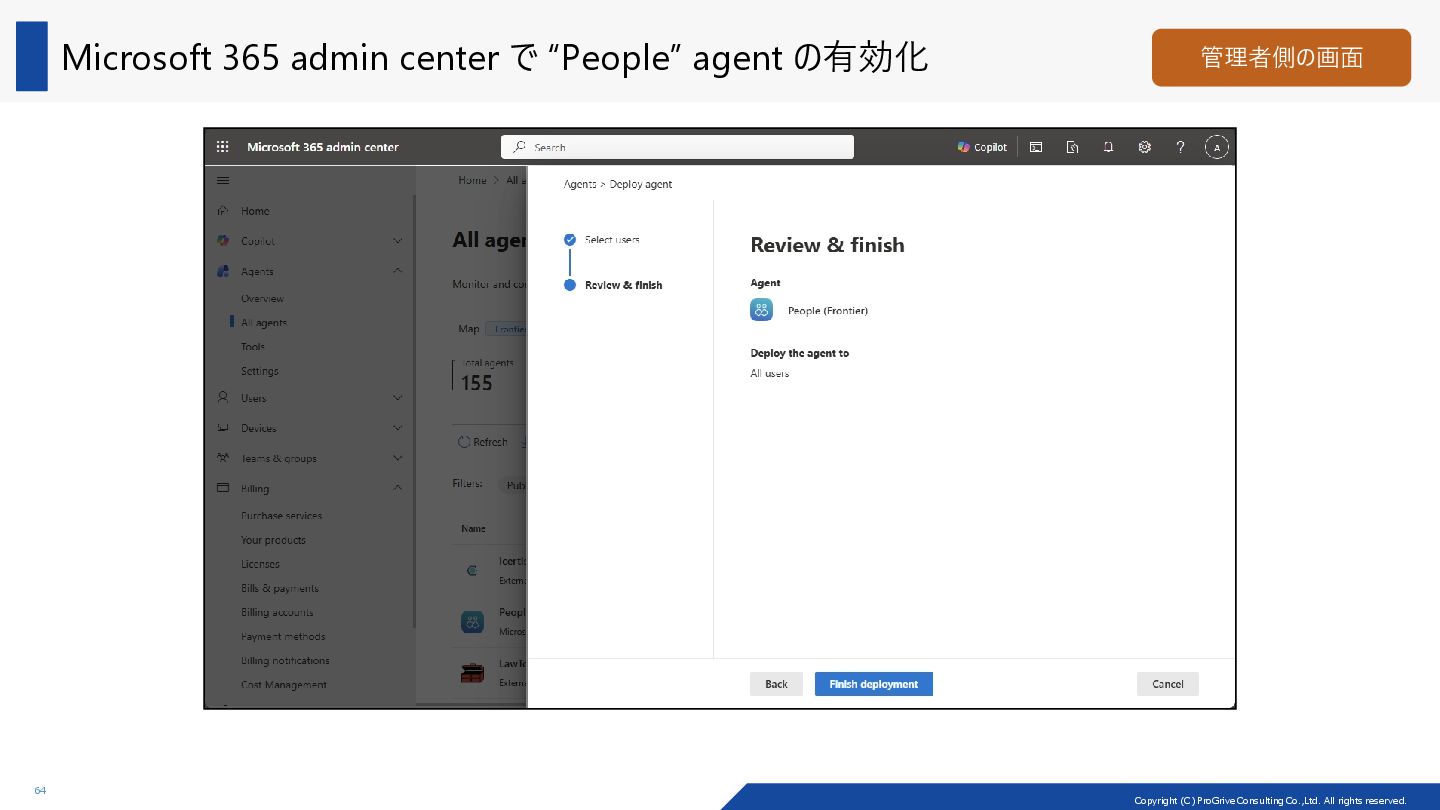Open Purchase services under Billing

(x=281, y=516)
